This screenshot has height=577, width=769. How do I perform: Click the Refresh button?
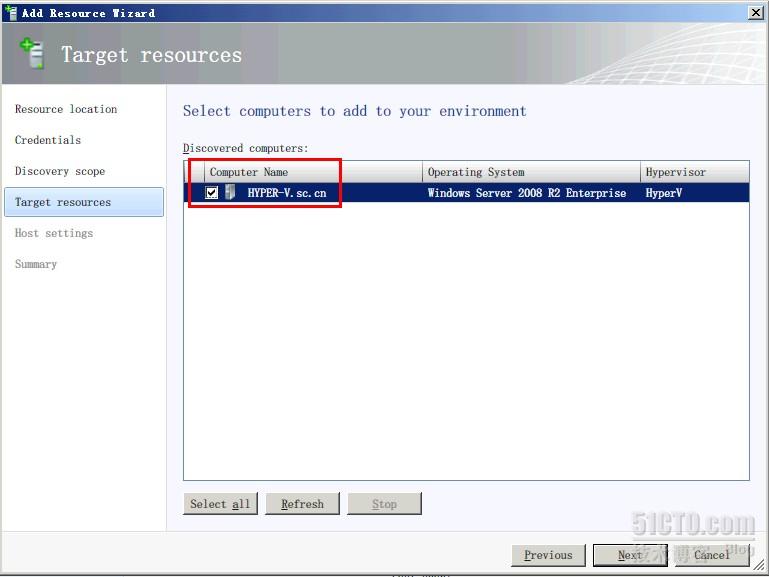click(x=302, y=504)
